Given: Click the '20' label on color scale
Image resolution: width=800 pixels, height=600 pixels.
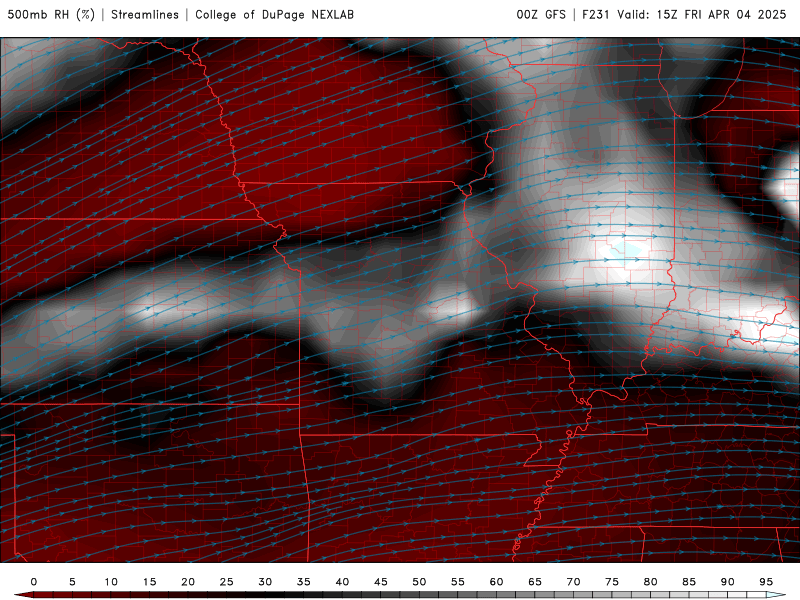Looking at the screenshot, I should pyautogui.click(x=188, y=582).
